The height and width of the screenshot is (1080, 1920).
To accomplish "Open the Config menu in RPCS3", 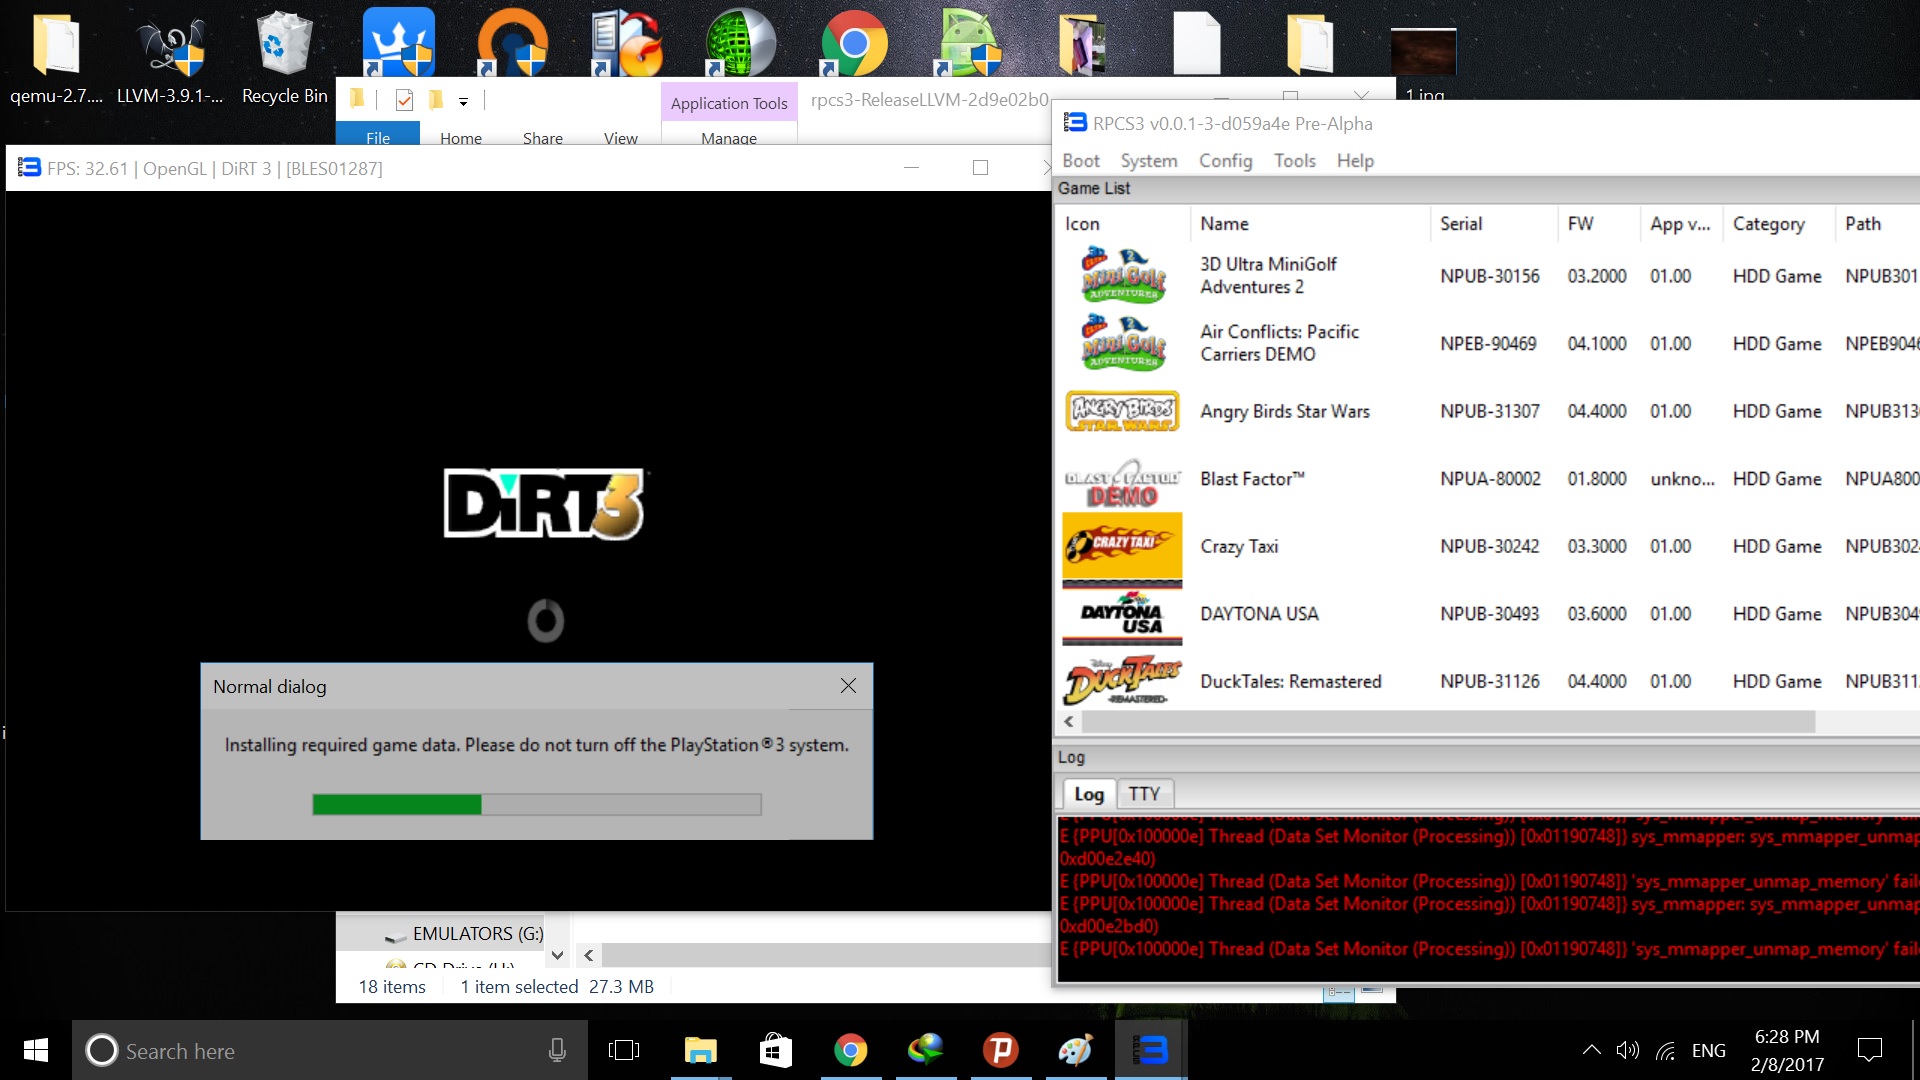I will (x=1225, y=161).
